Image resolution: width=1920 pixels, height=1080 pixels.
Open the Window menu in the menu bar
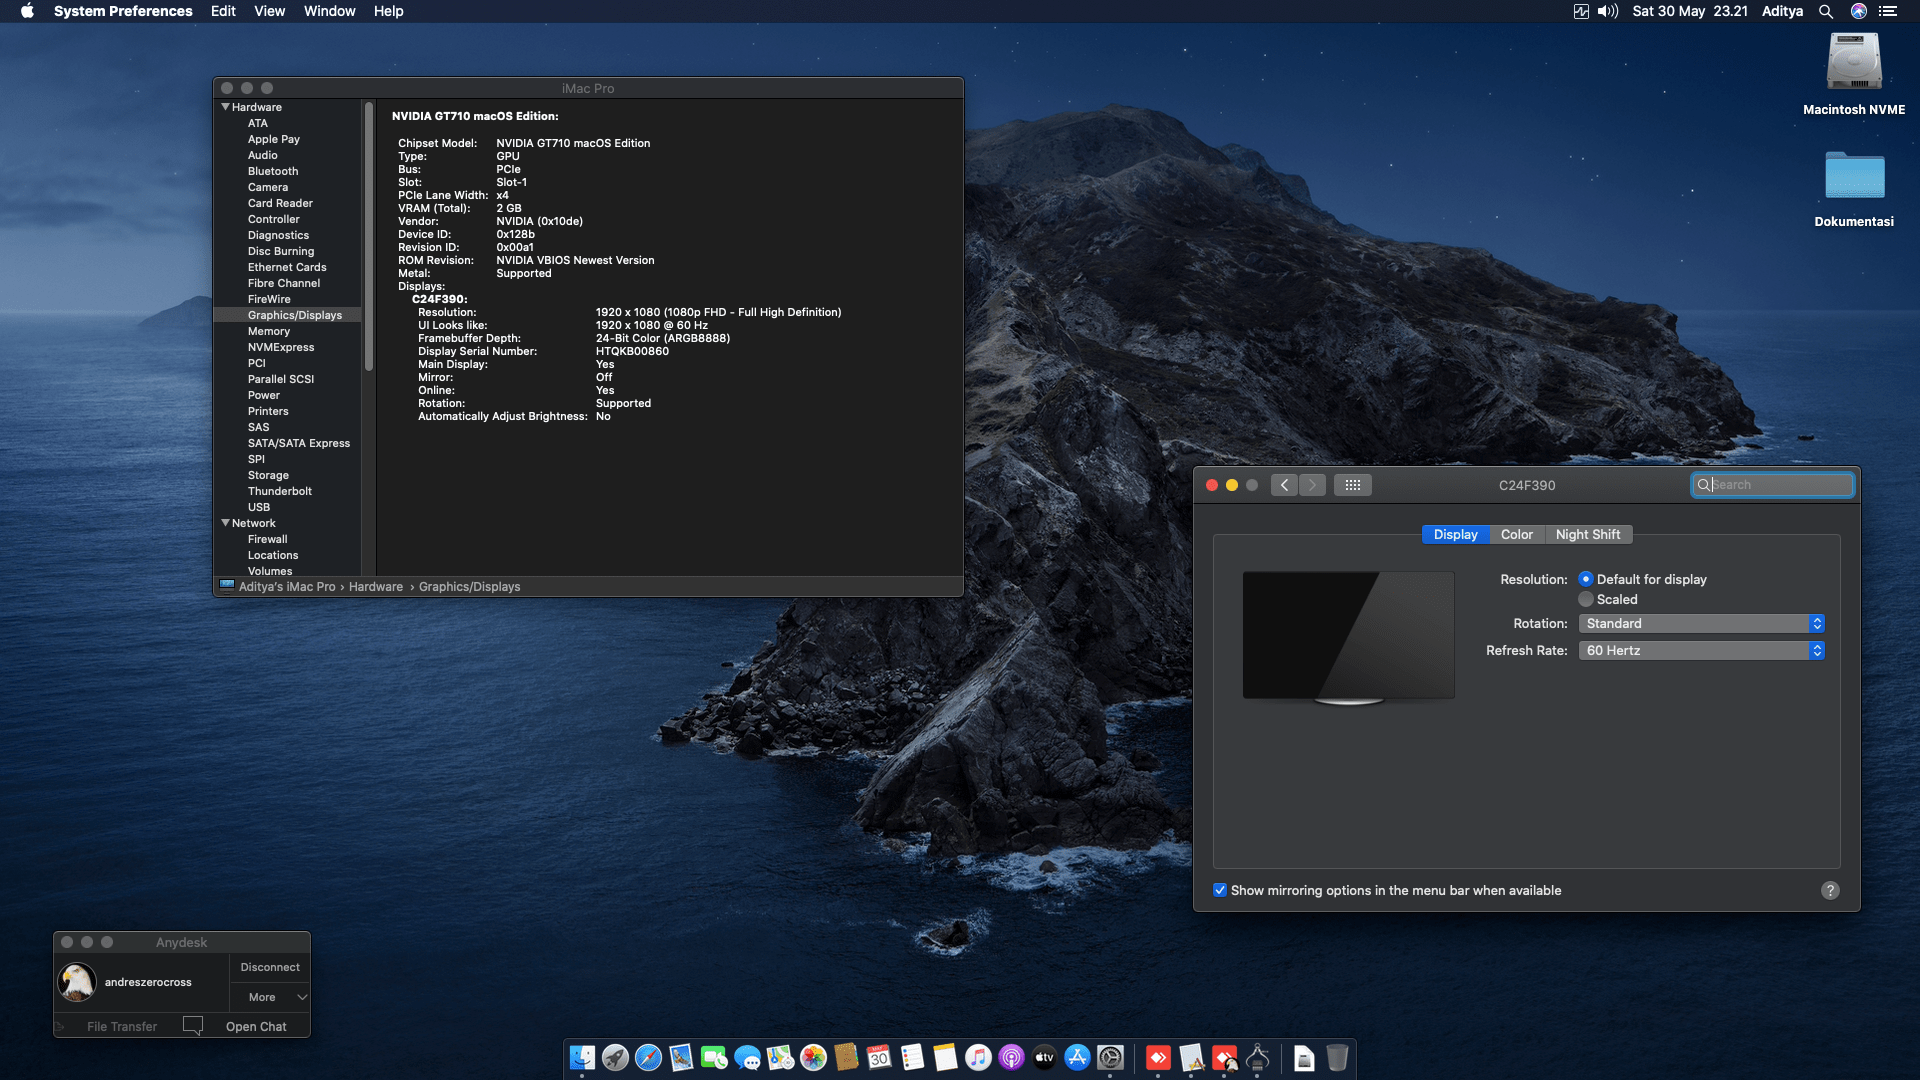pos(329,11)
